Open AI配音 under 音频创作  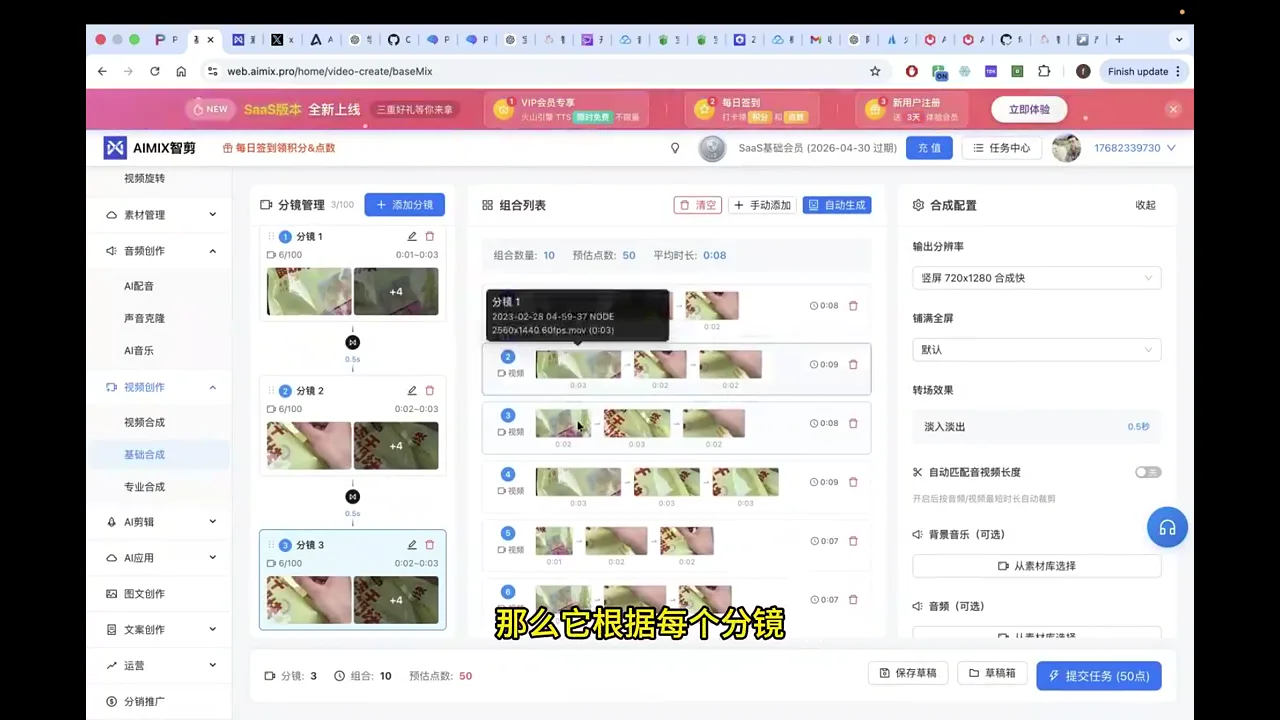point(139,286)
